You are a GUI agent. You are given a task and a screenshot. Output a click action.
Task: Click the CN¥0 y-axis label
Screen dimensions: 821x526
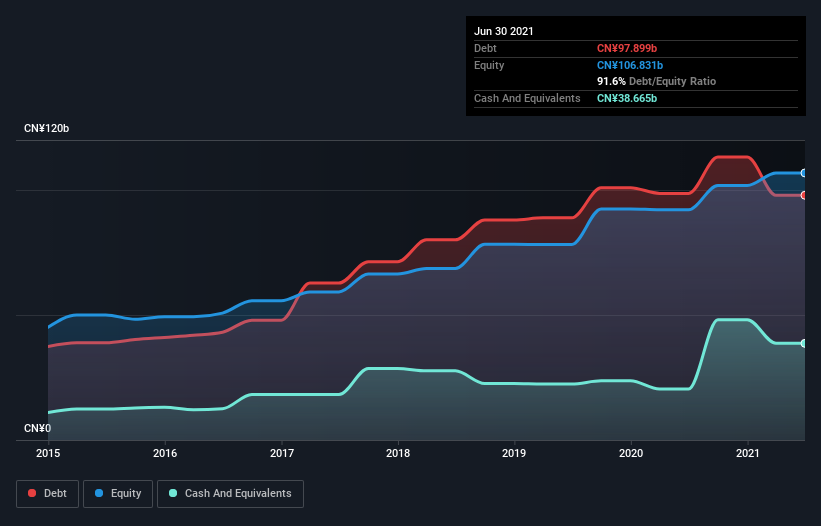(38, 428)
